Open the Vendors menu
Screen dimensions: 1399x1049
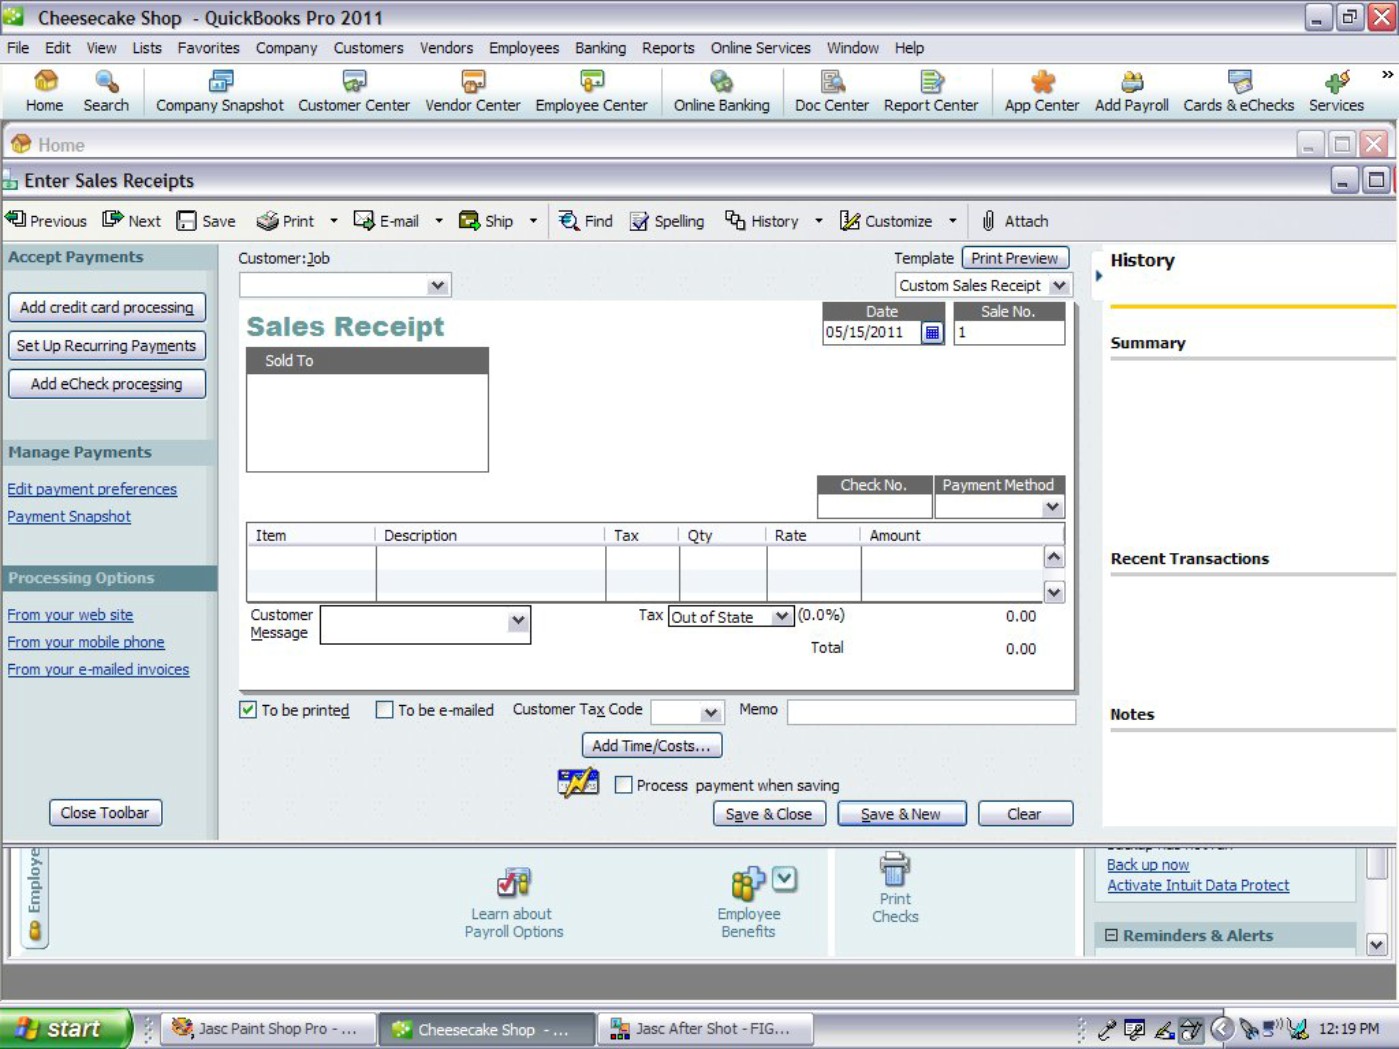point(446,48)
